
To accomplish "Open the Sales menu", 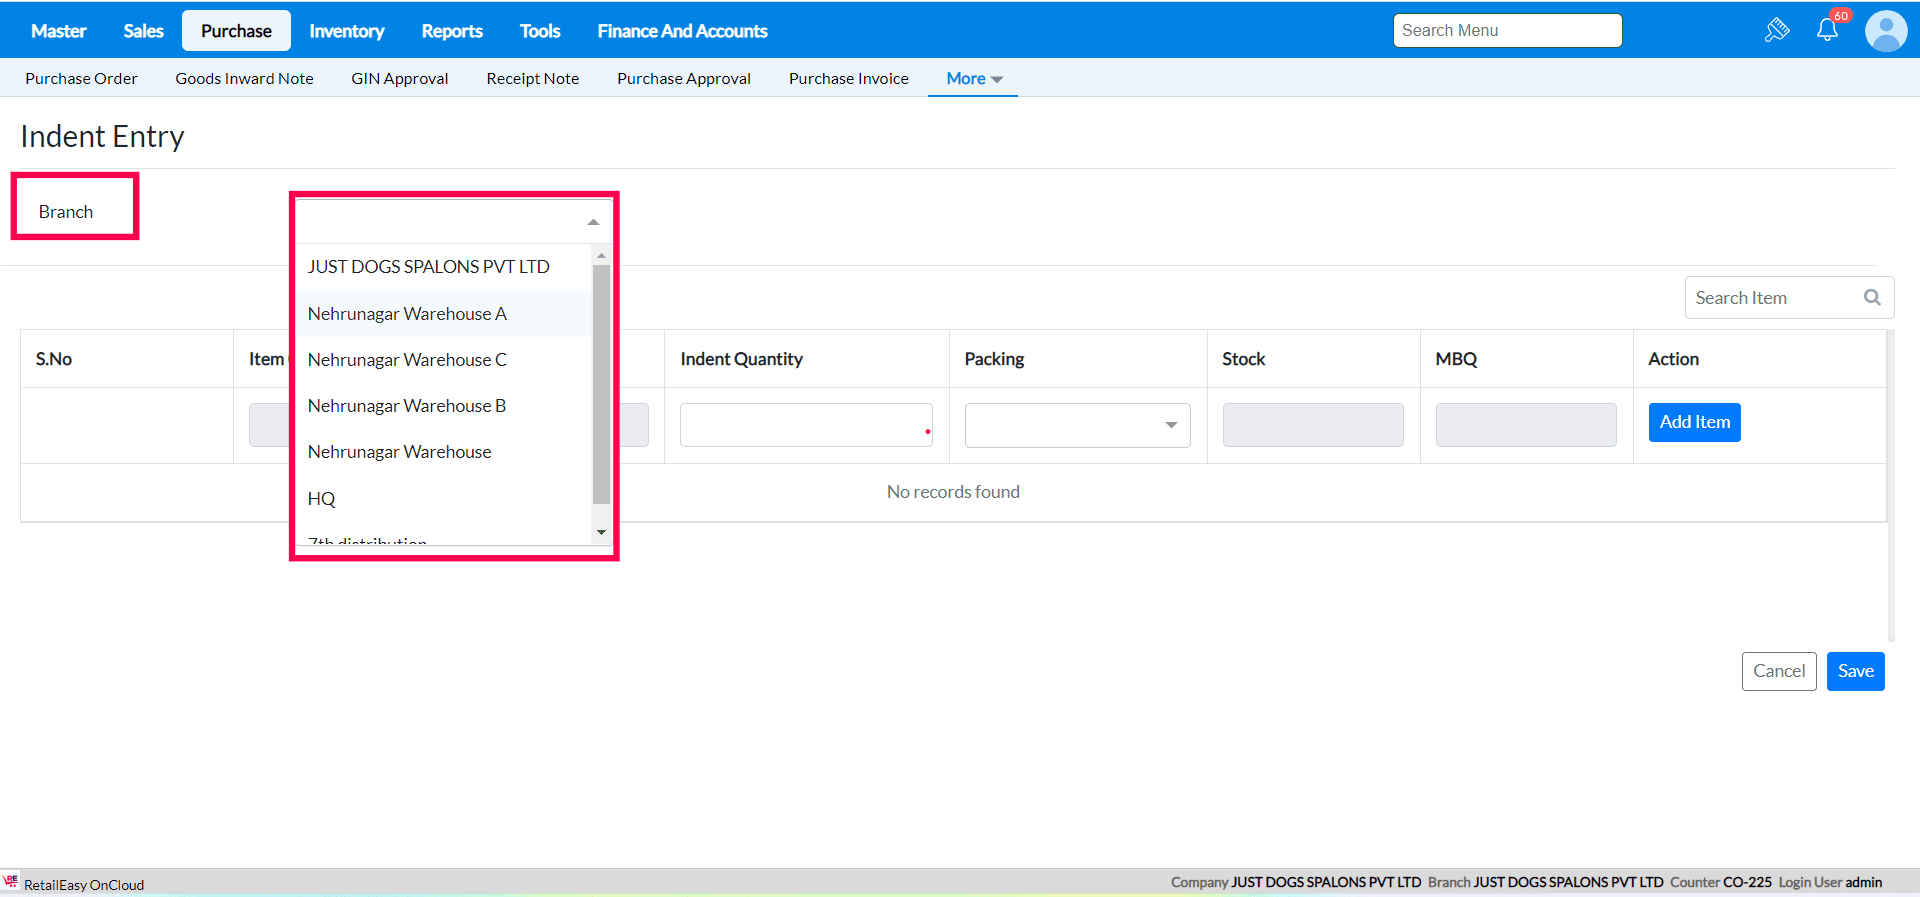I will 143,31.
